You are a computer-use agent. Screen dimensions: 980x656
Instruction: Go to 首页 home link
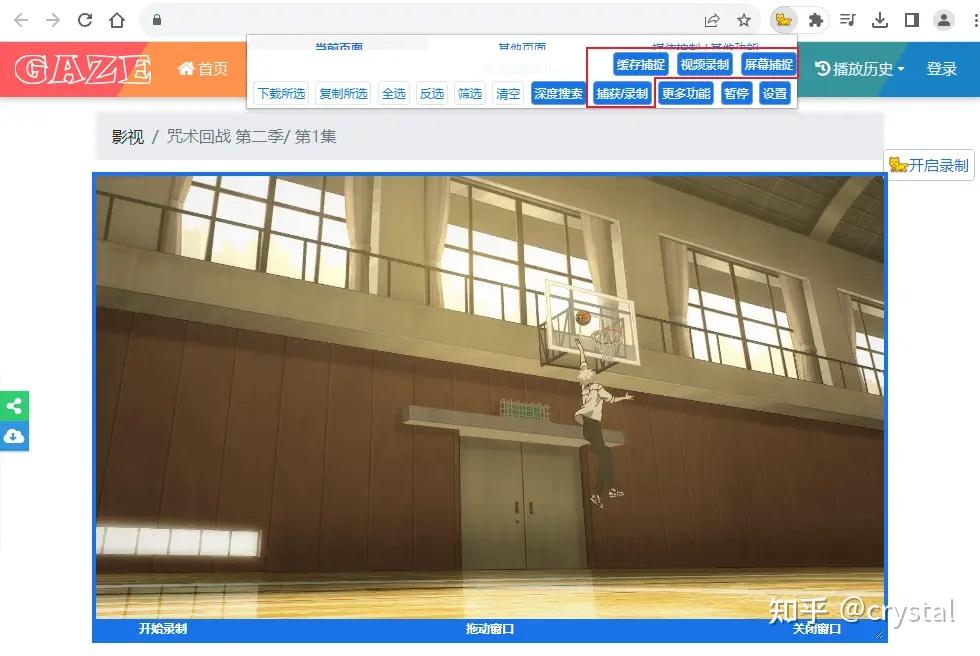point(203,69)
